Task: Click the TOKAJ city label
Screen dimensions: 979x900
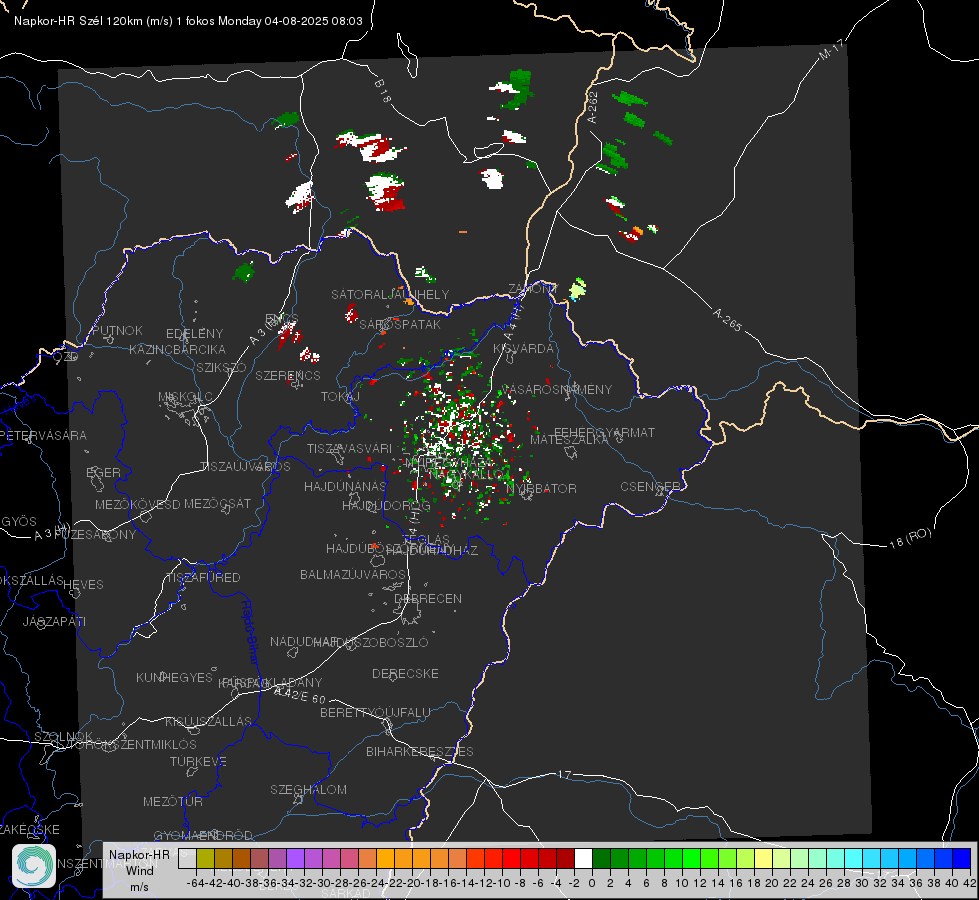Action: (340, 397)
